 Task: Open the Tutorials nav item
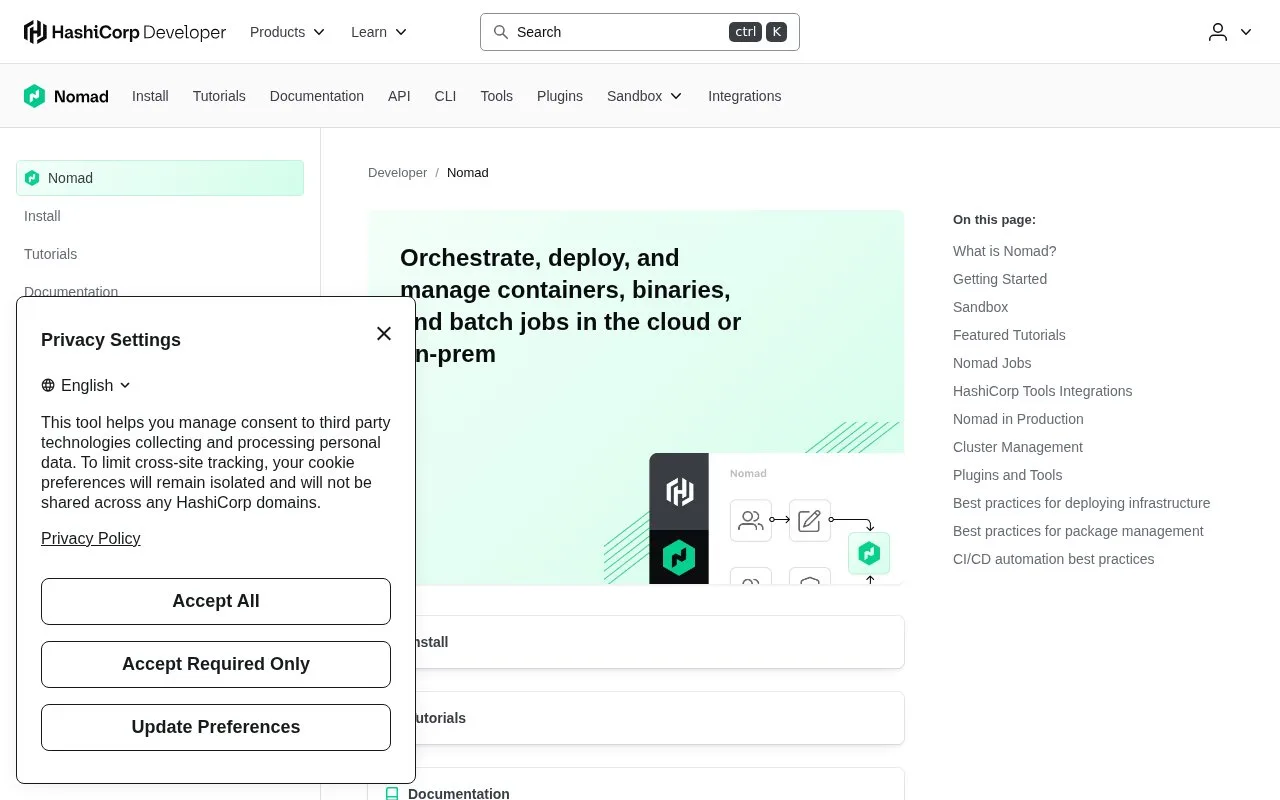tap(219, 96)
